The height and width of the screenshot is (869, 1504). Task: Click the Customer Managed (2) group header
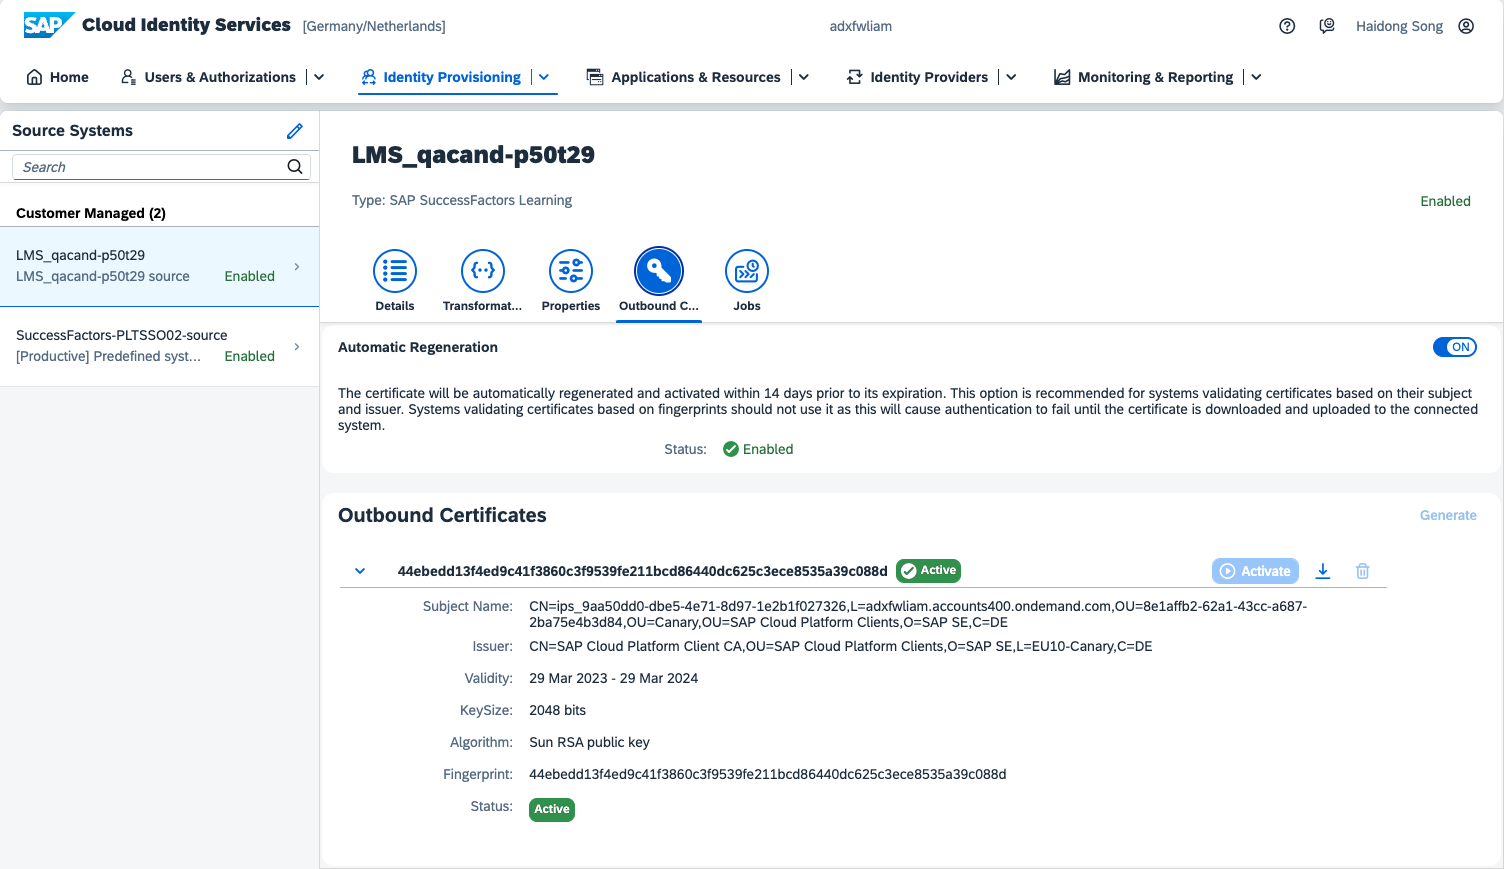pyautogui.click(x=91, y=213)
